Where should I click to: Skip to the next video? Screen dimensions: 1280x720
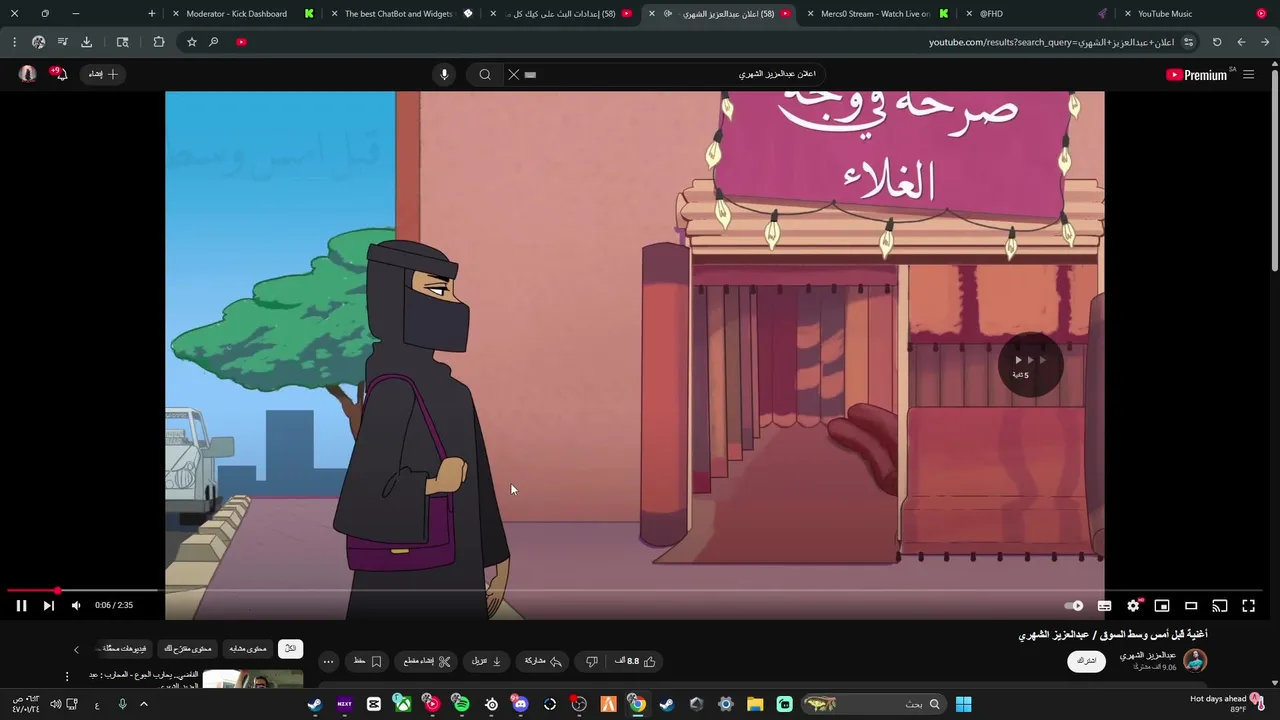[48, 605]
